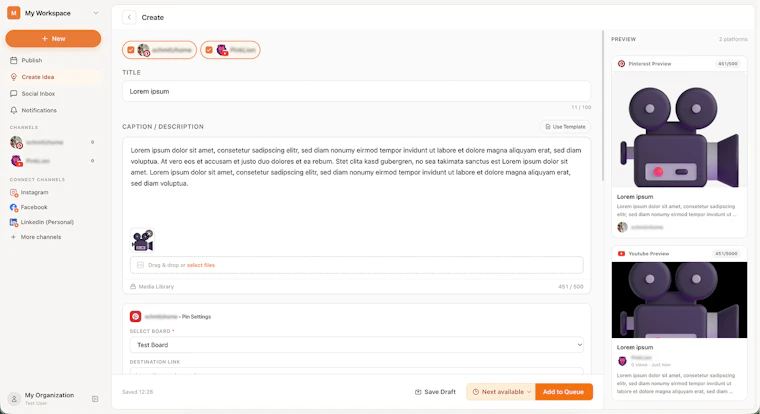Uncheck the Pinterest account checkbox
Viewport: 760px width, 414px height.
tap(131, 50)
